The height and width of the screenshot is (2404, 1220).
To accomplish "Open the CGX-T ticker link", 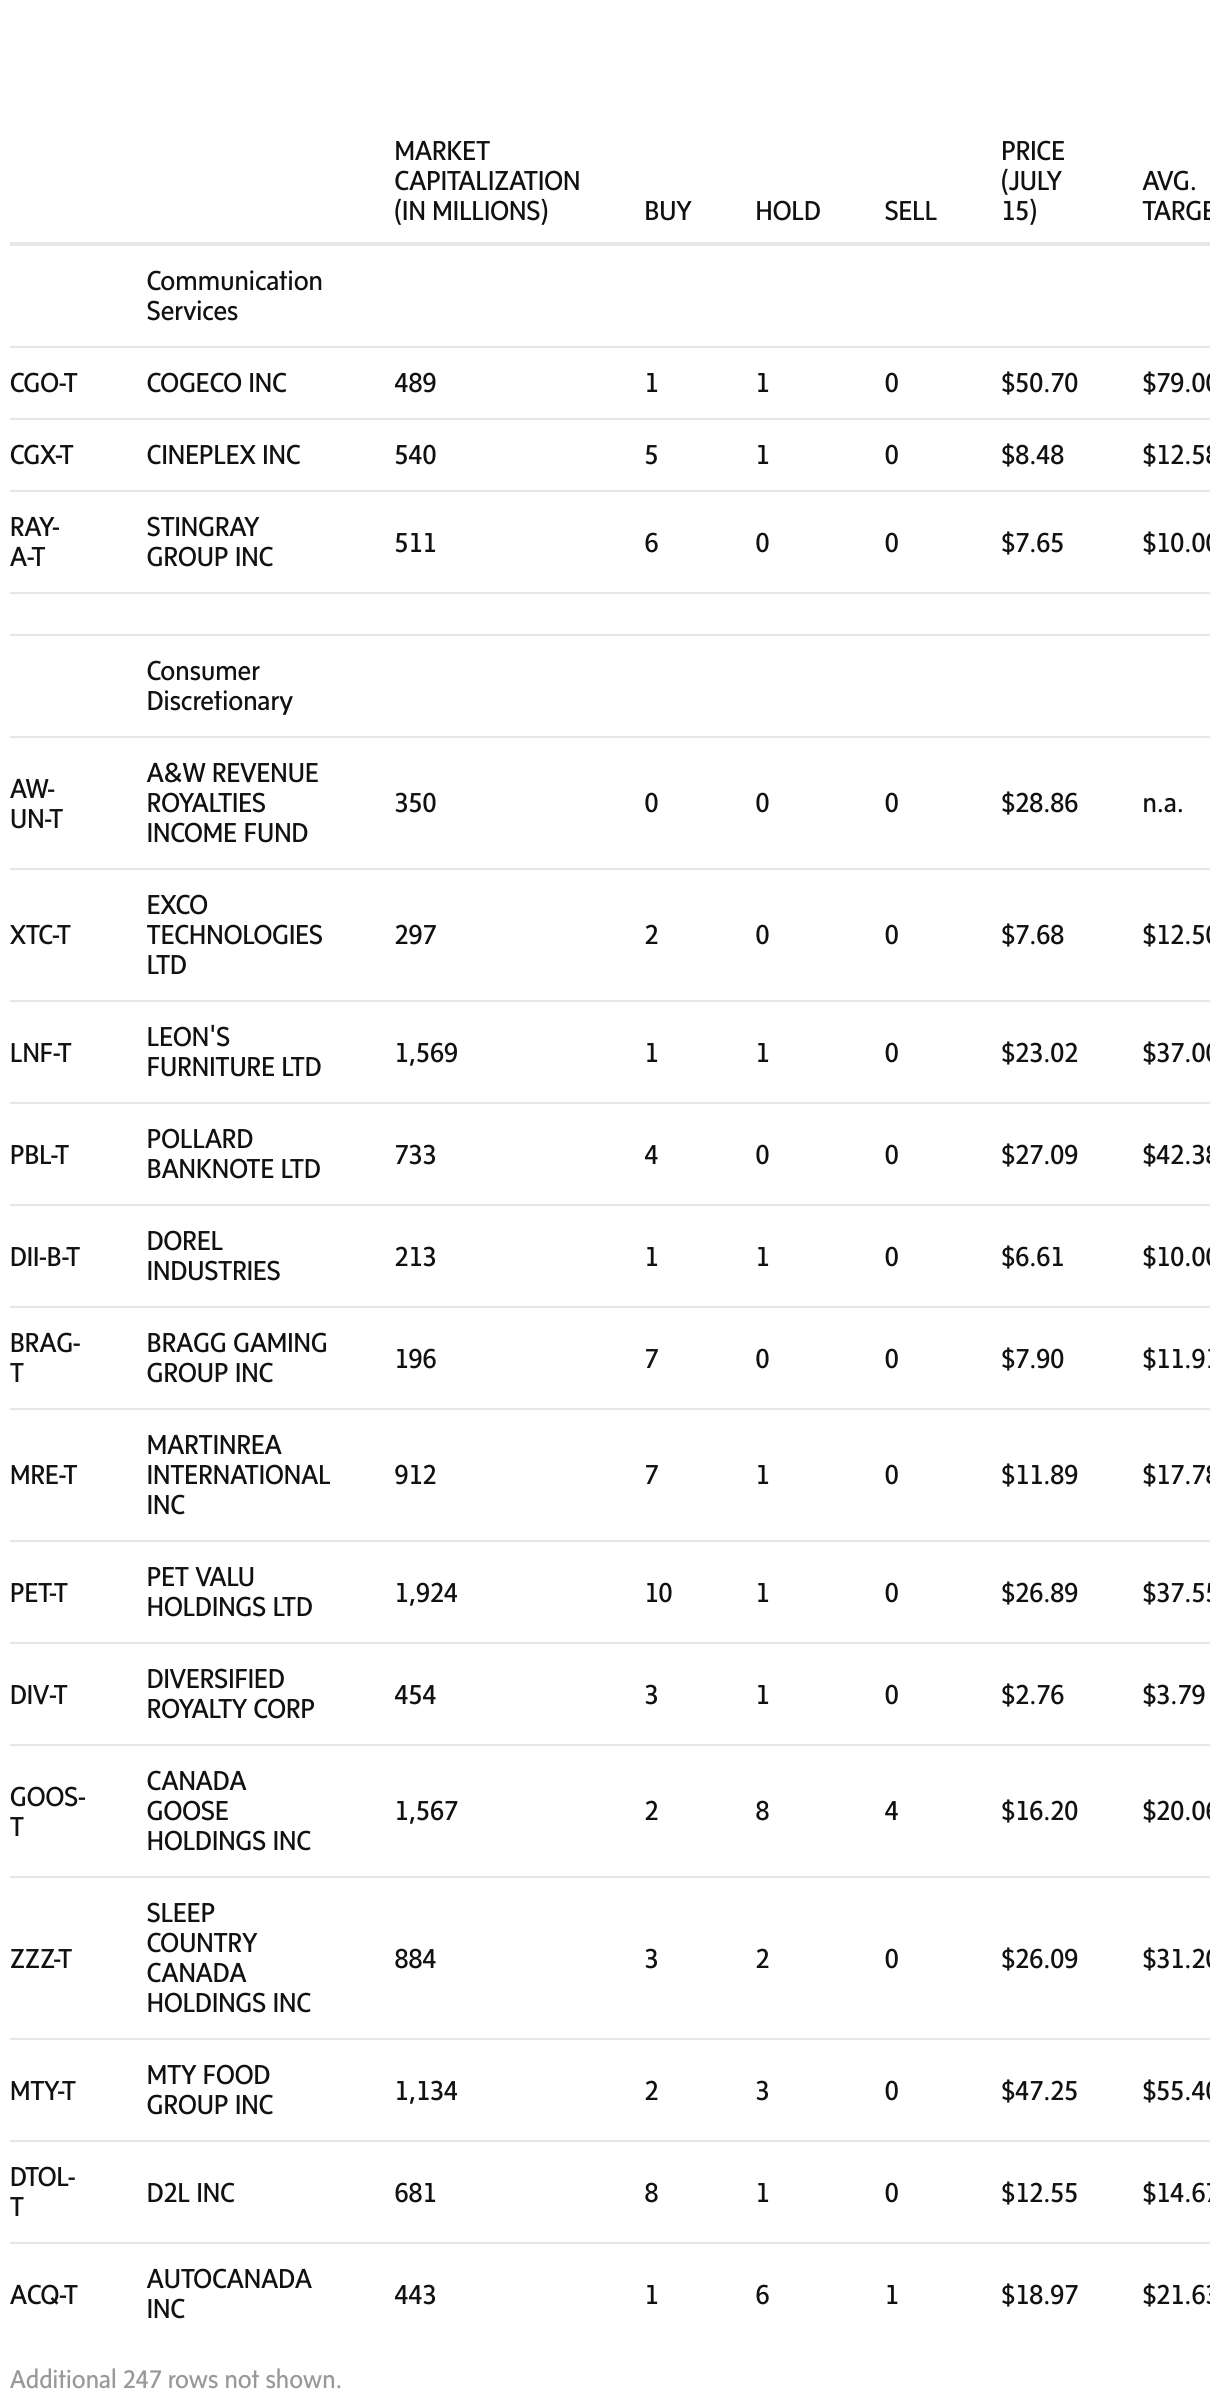I will 41,455.
